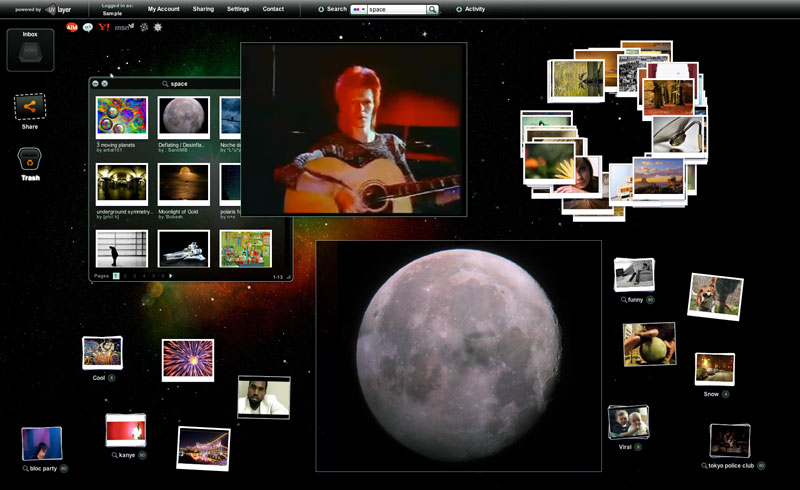This screenshot has height=490, width=800.
Task: Open the night city lights photo
Action: [203, 449]
